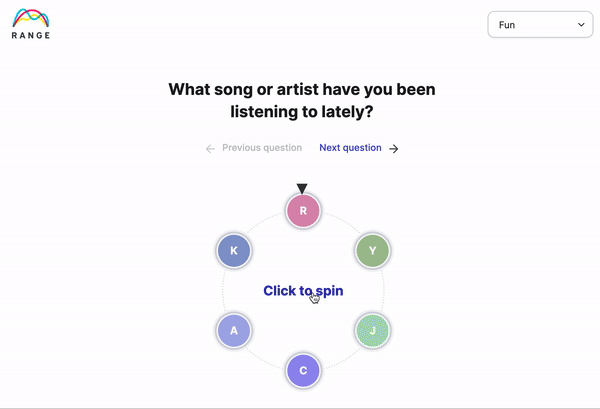Viewport: 600px width, 409px height.
Task: Click the question heading text
Action: click(302, 100)
